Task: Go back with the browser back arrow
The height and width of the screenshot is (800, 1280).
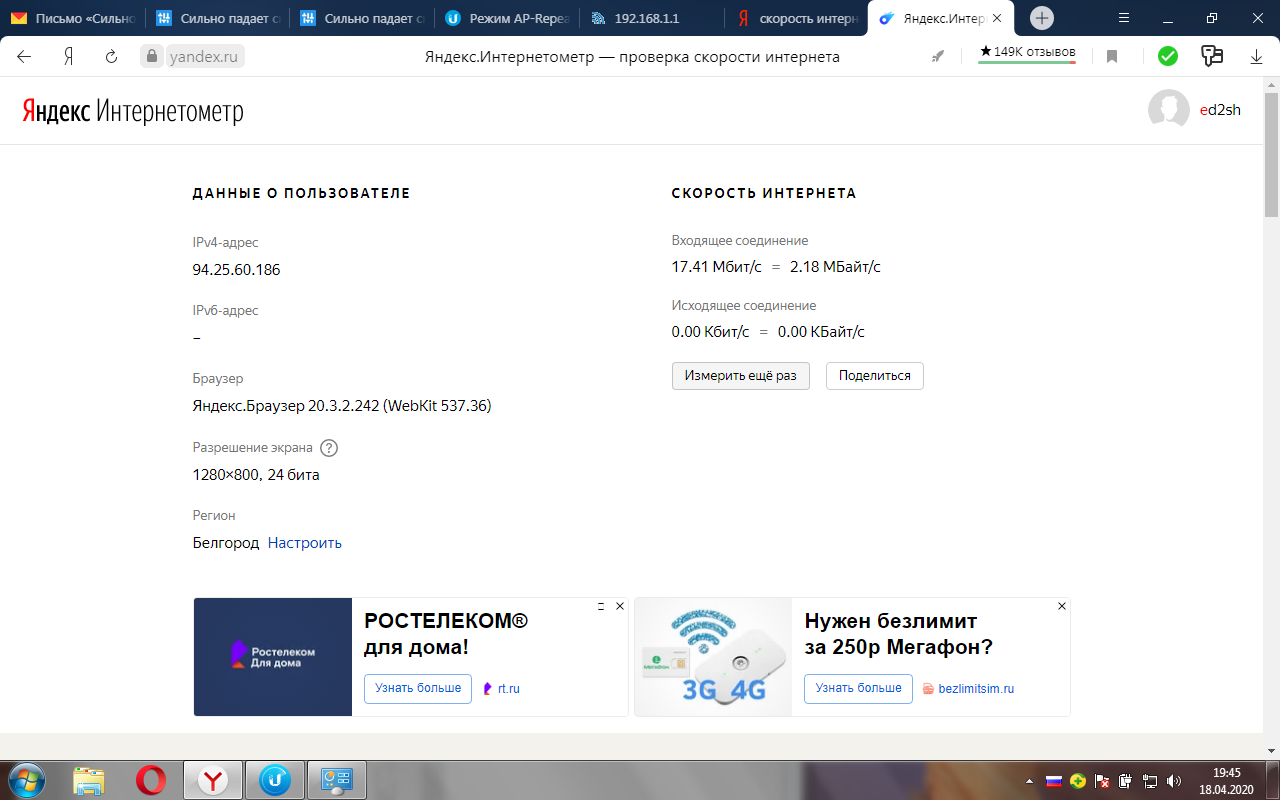Action: click(x=24, y=57)
